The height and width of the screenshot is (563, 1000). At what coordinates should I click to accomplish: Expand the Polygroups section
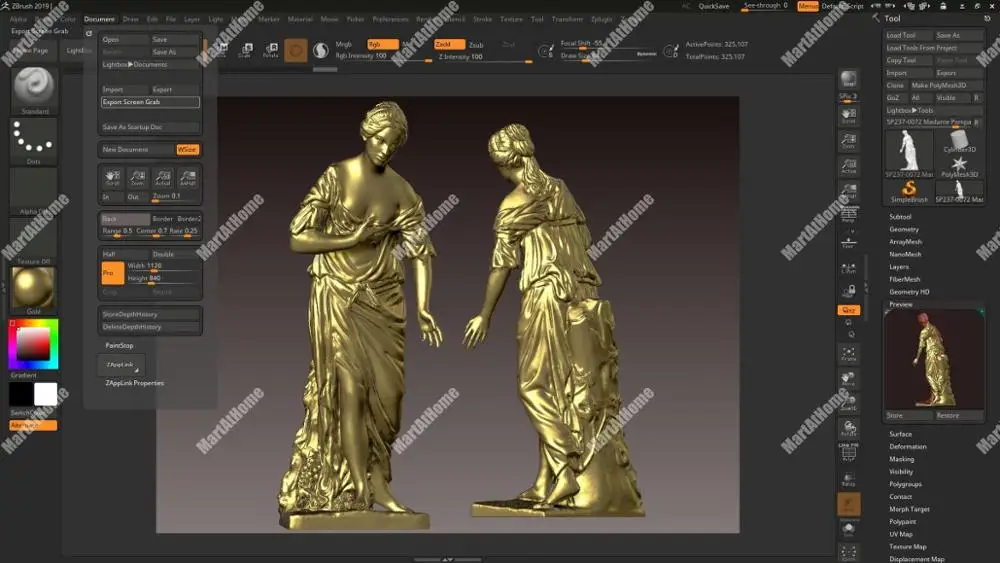[905, 484]
